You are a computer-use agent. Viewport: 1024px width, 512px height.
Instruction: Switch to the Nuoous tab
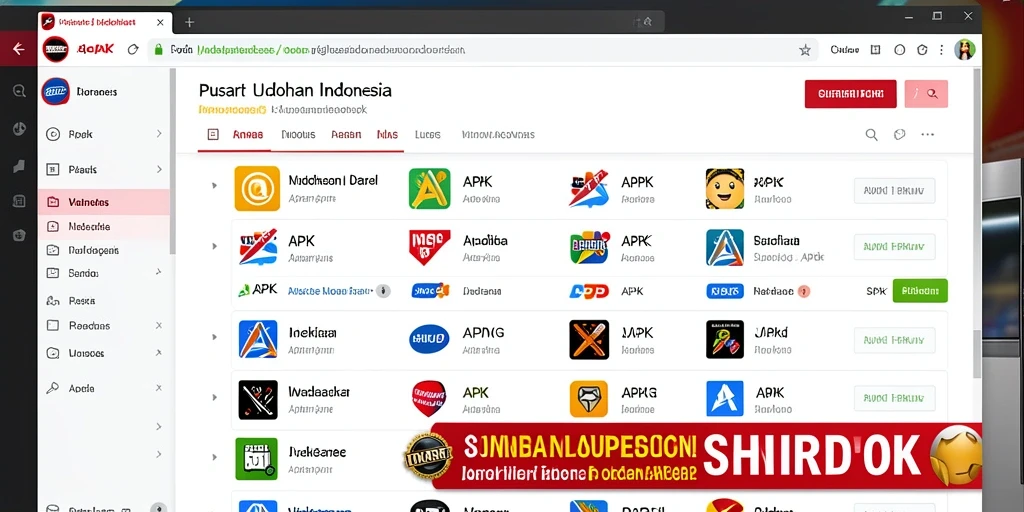click(298, 135)
